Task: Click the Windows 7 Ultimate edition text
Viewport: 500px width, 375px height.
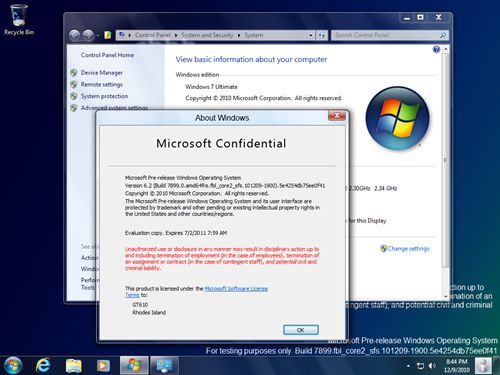Action: pos(211,87)
